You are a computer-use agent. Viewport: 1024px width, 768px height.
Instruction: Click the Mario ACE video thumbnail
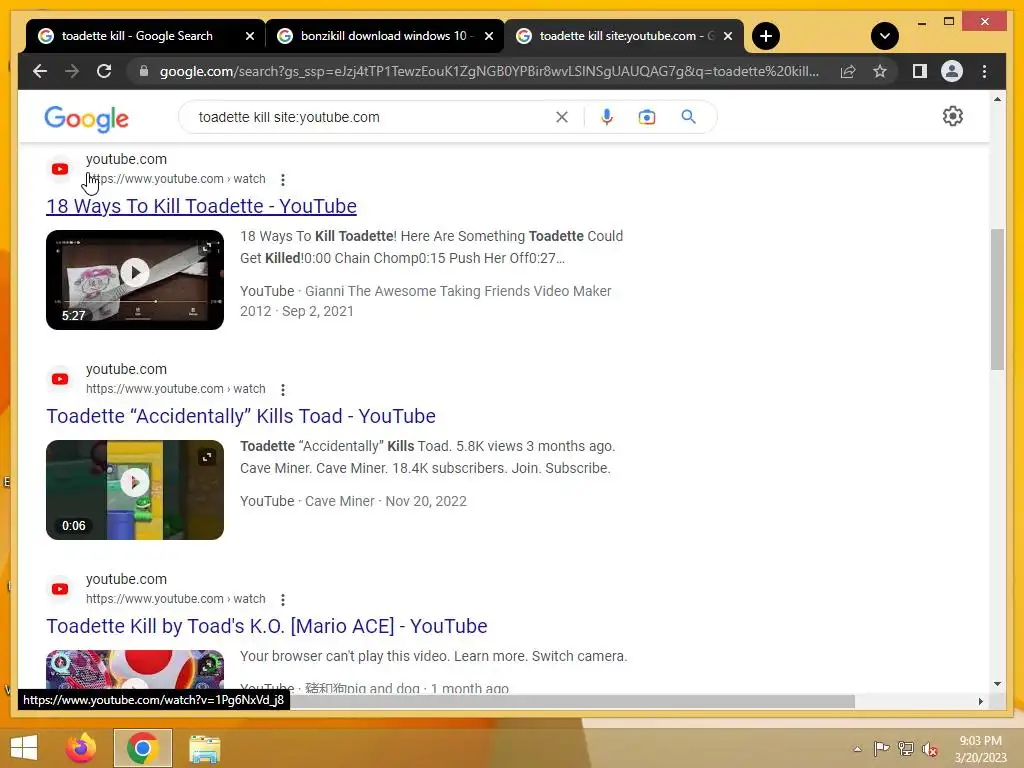(135, 669)
